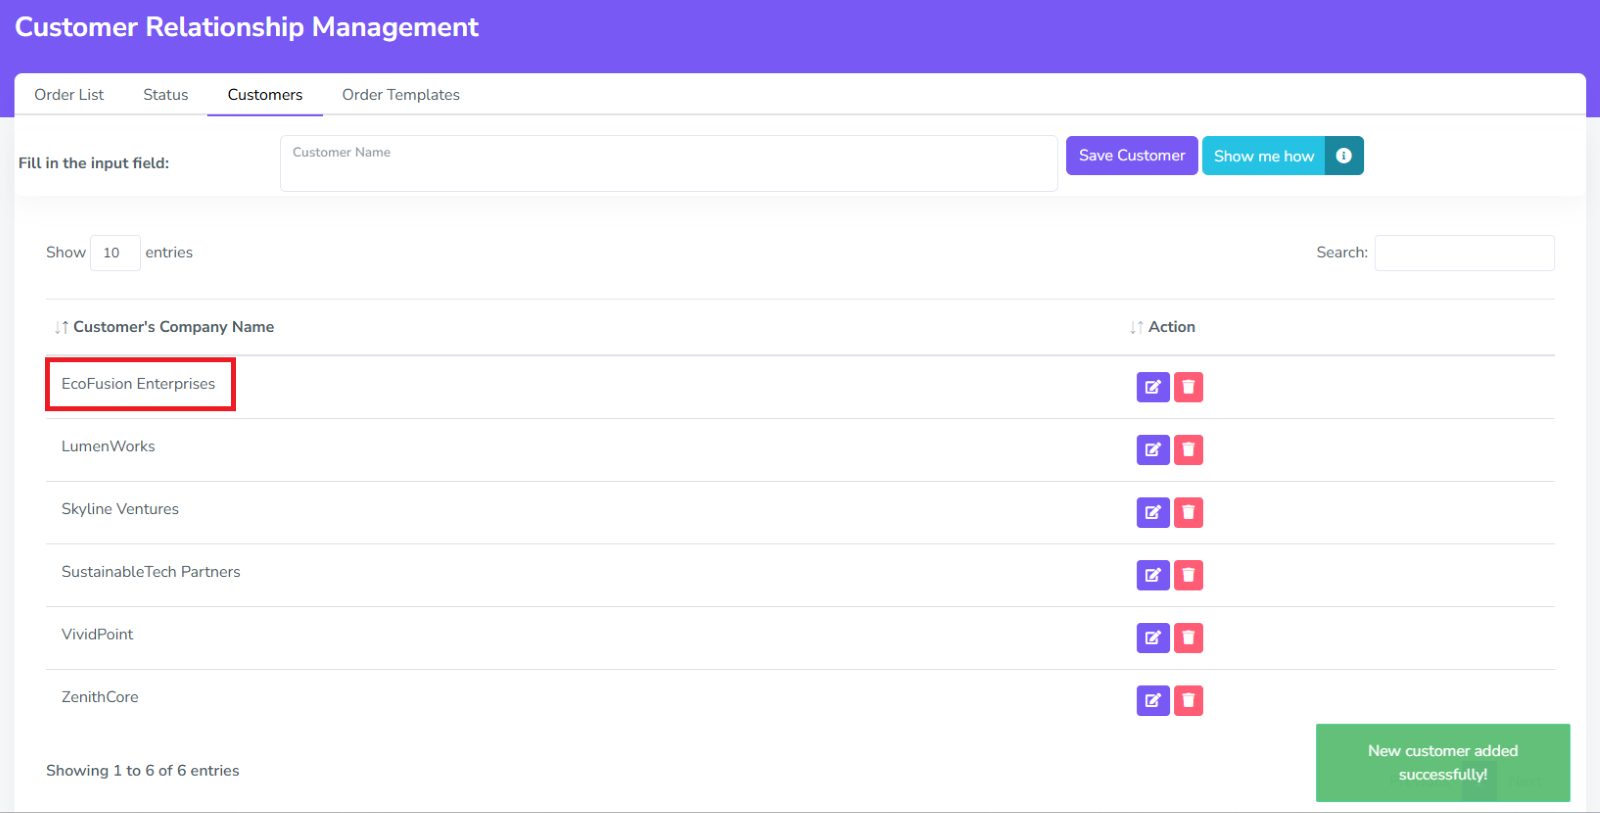Edit the VividPoint customer row
The height and width of the screenshot is (813, 1600).
(x=1152, y=638)
